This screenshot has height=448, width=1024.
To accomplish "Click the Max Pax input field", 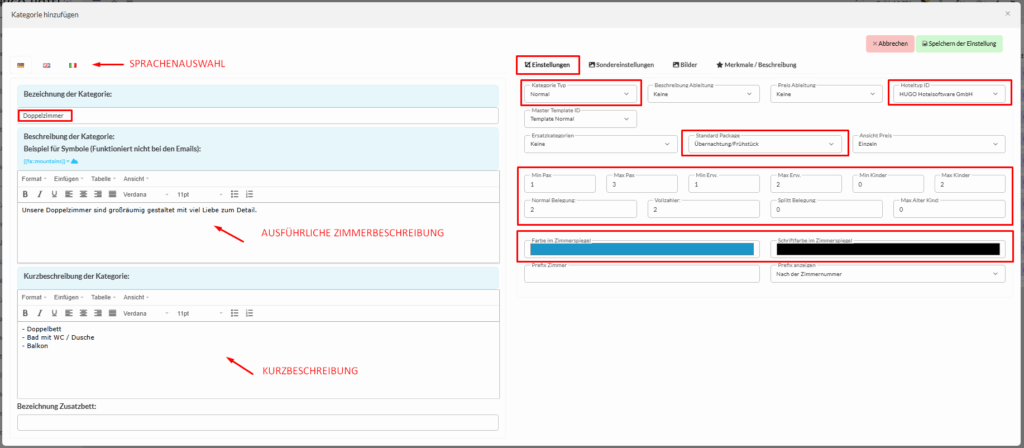I will pyautogui.click(x=640, y=184).
